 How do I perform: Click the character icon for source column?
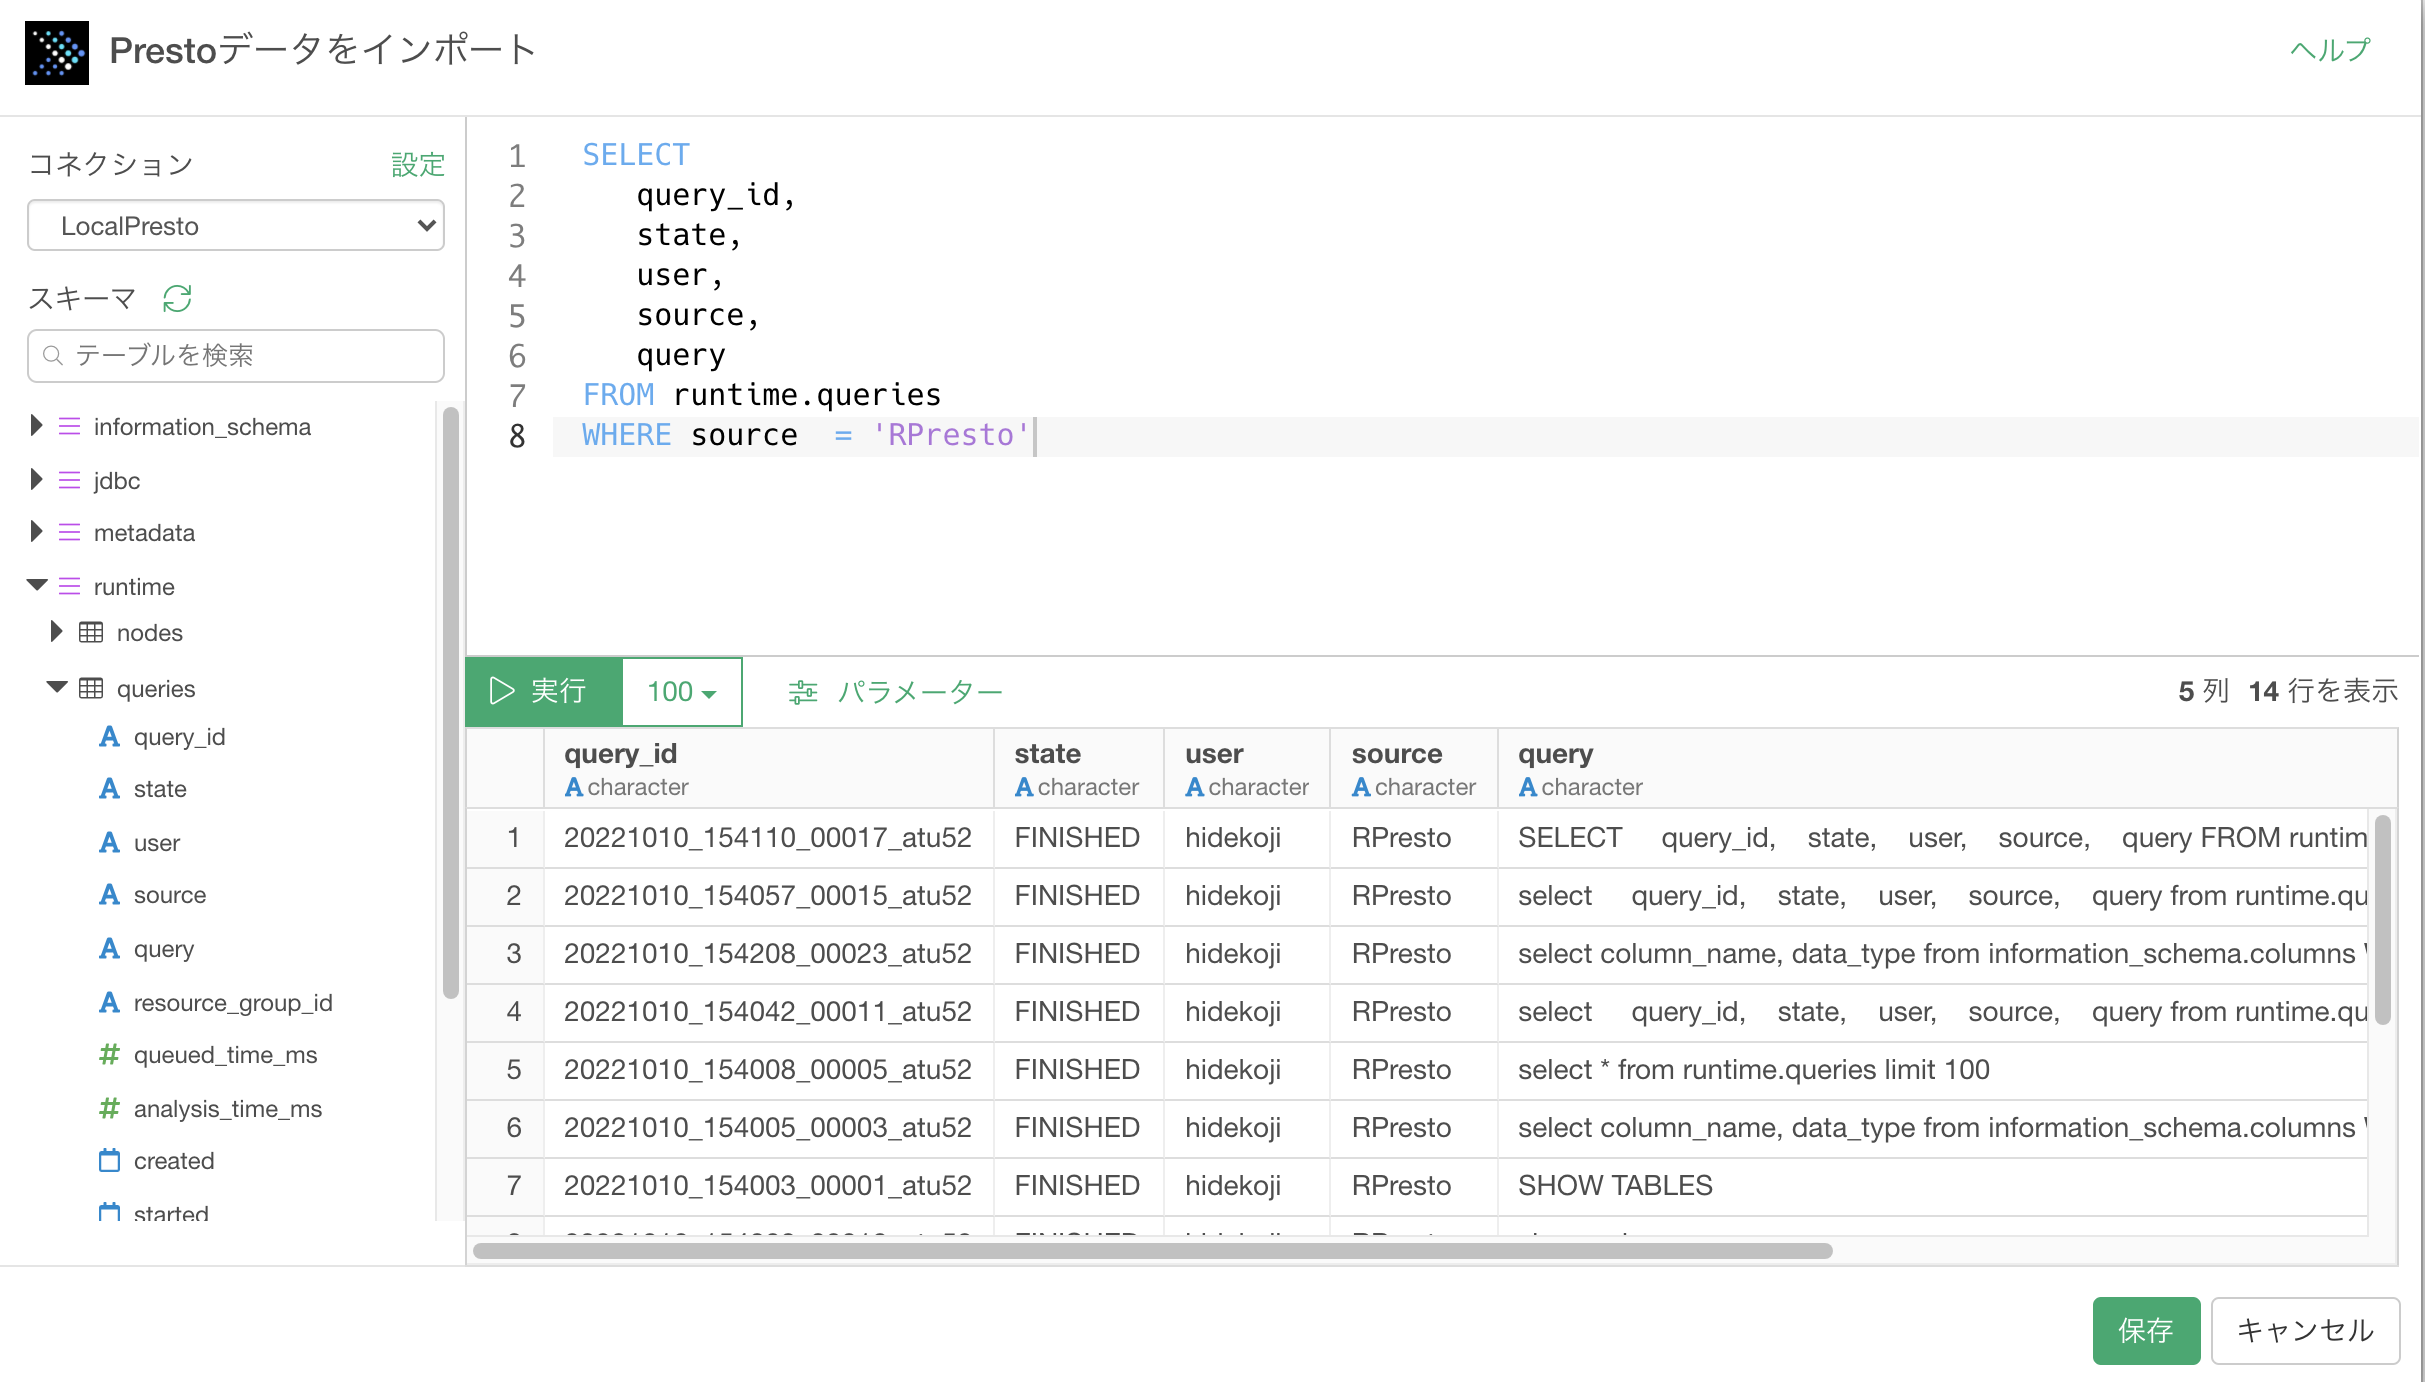(109, 895)
